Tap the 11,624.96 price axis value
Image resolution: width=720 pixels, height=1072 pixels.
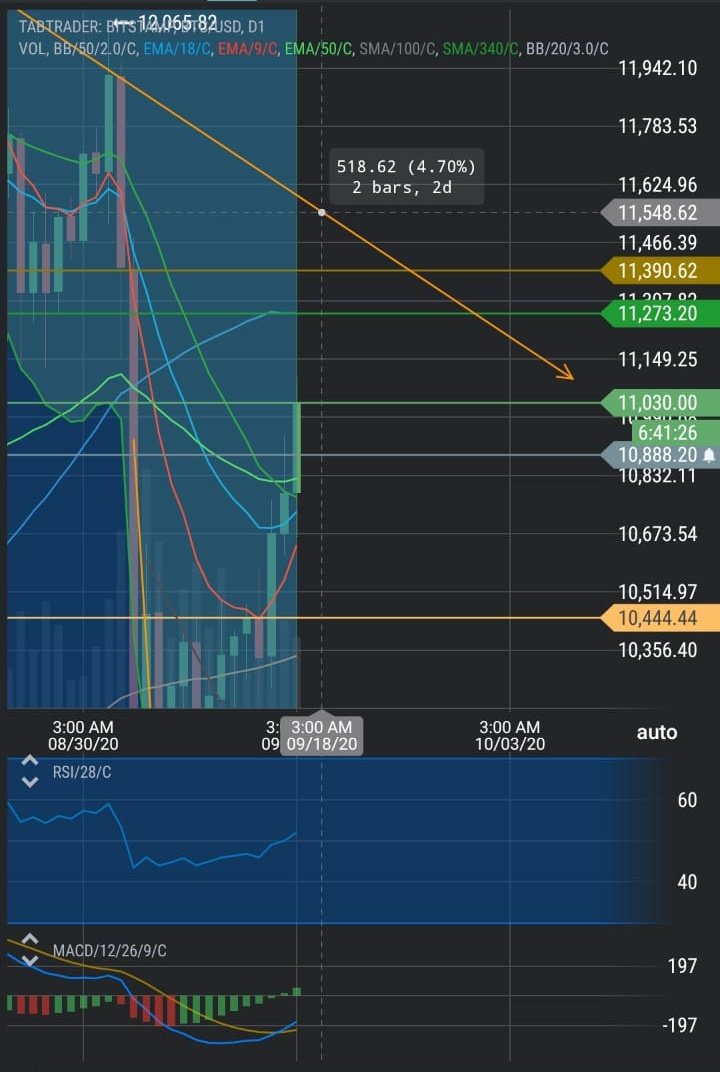point(658,185)
